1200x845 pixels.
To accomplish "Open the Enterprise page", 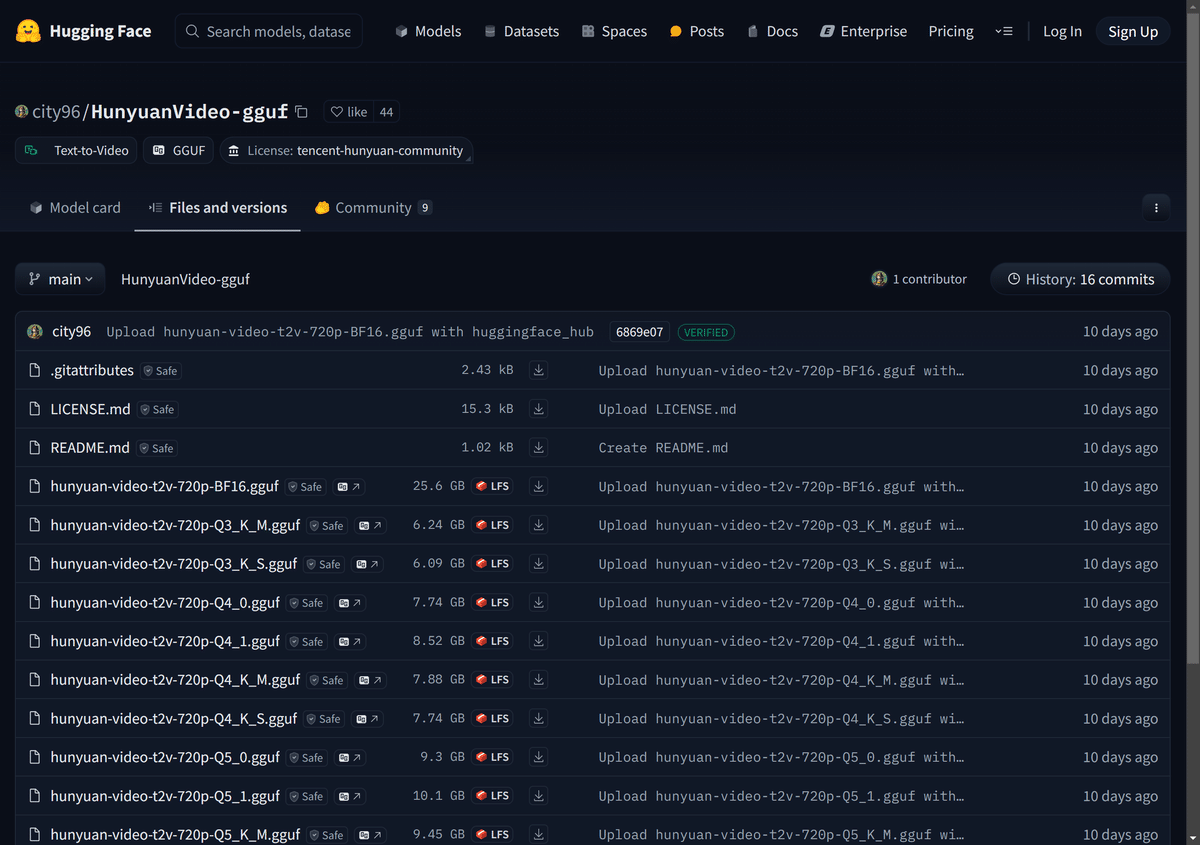I will (863, 31).
